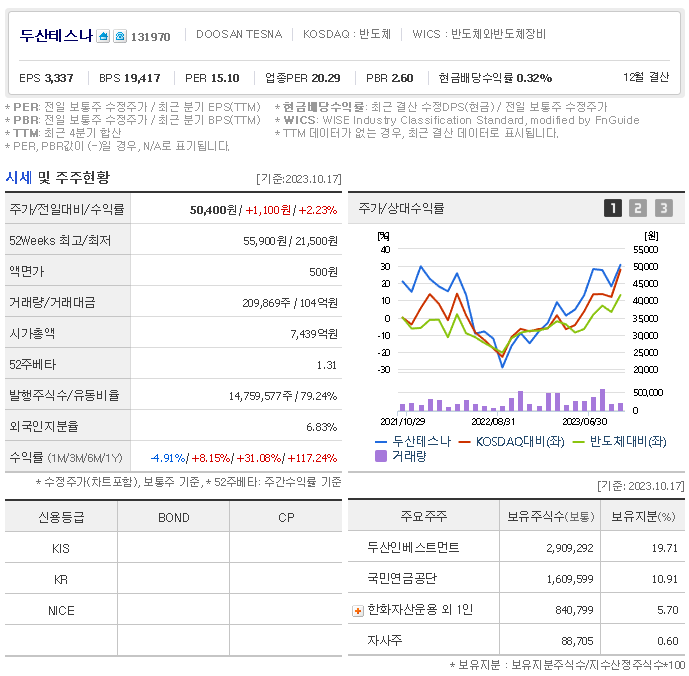
Task: Click the stock price relative return chart
Action: 511,310
